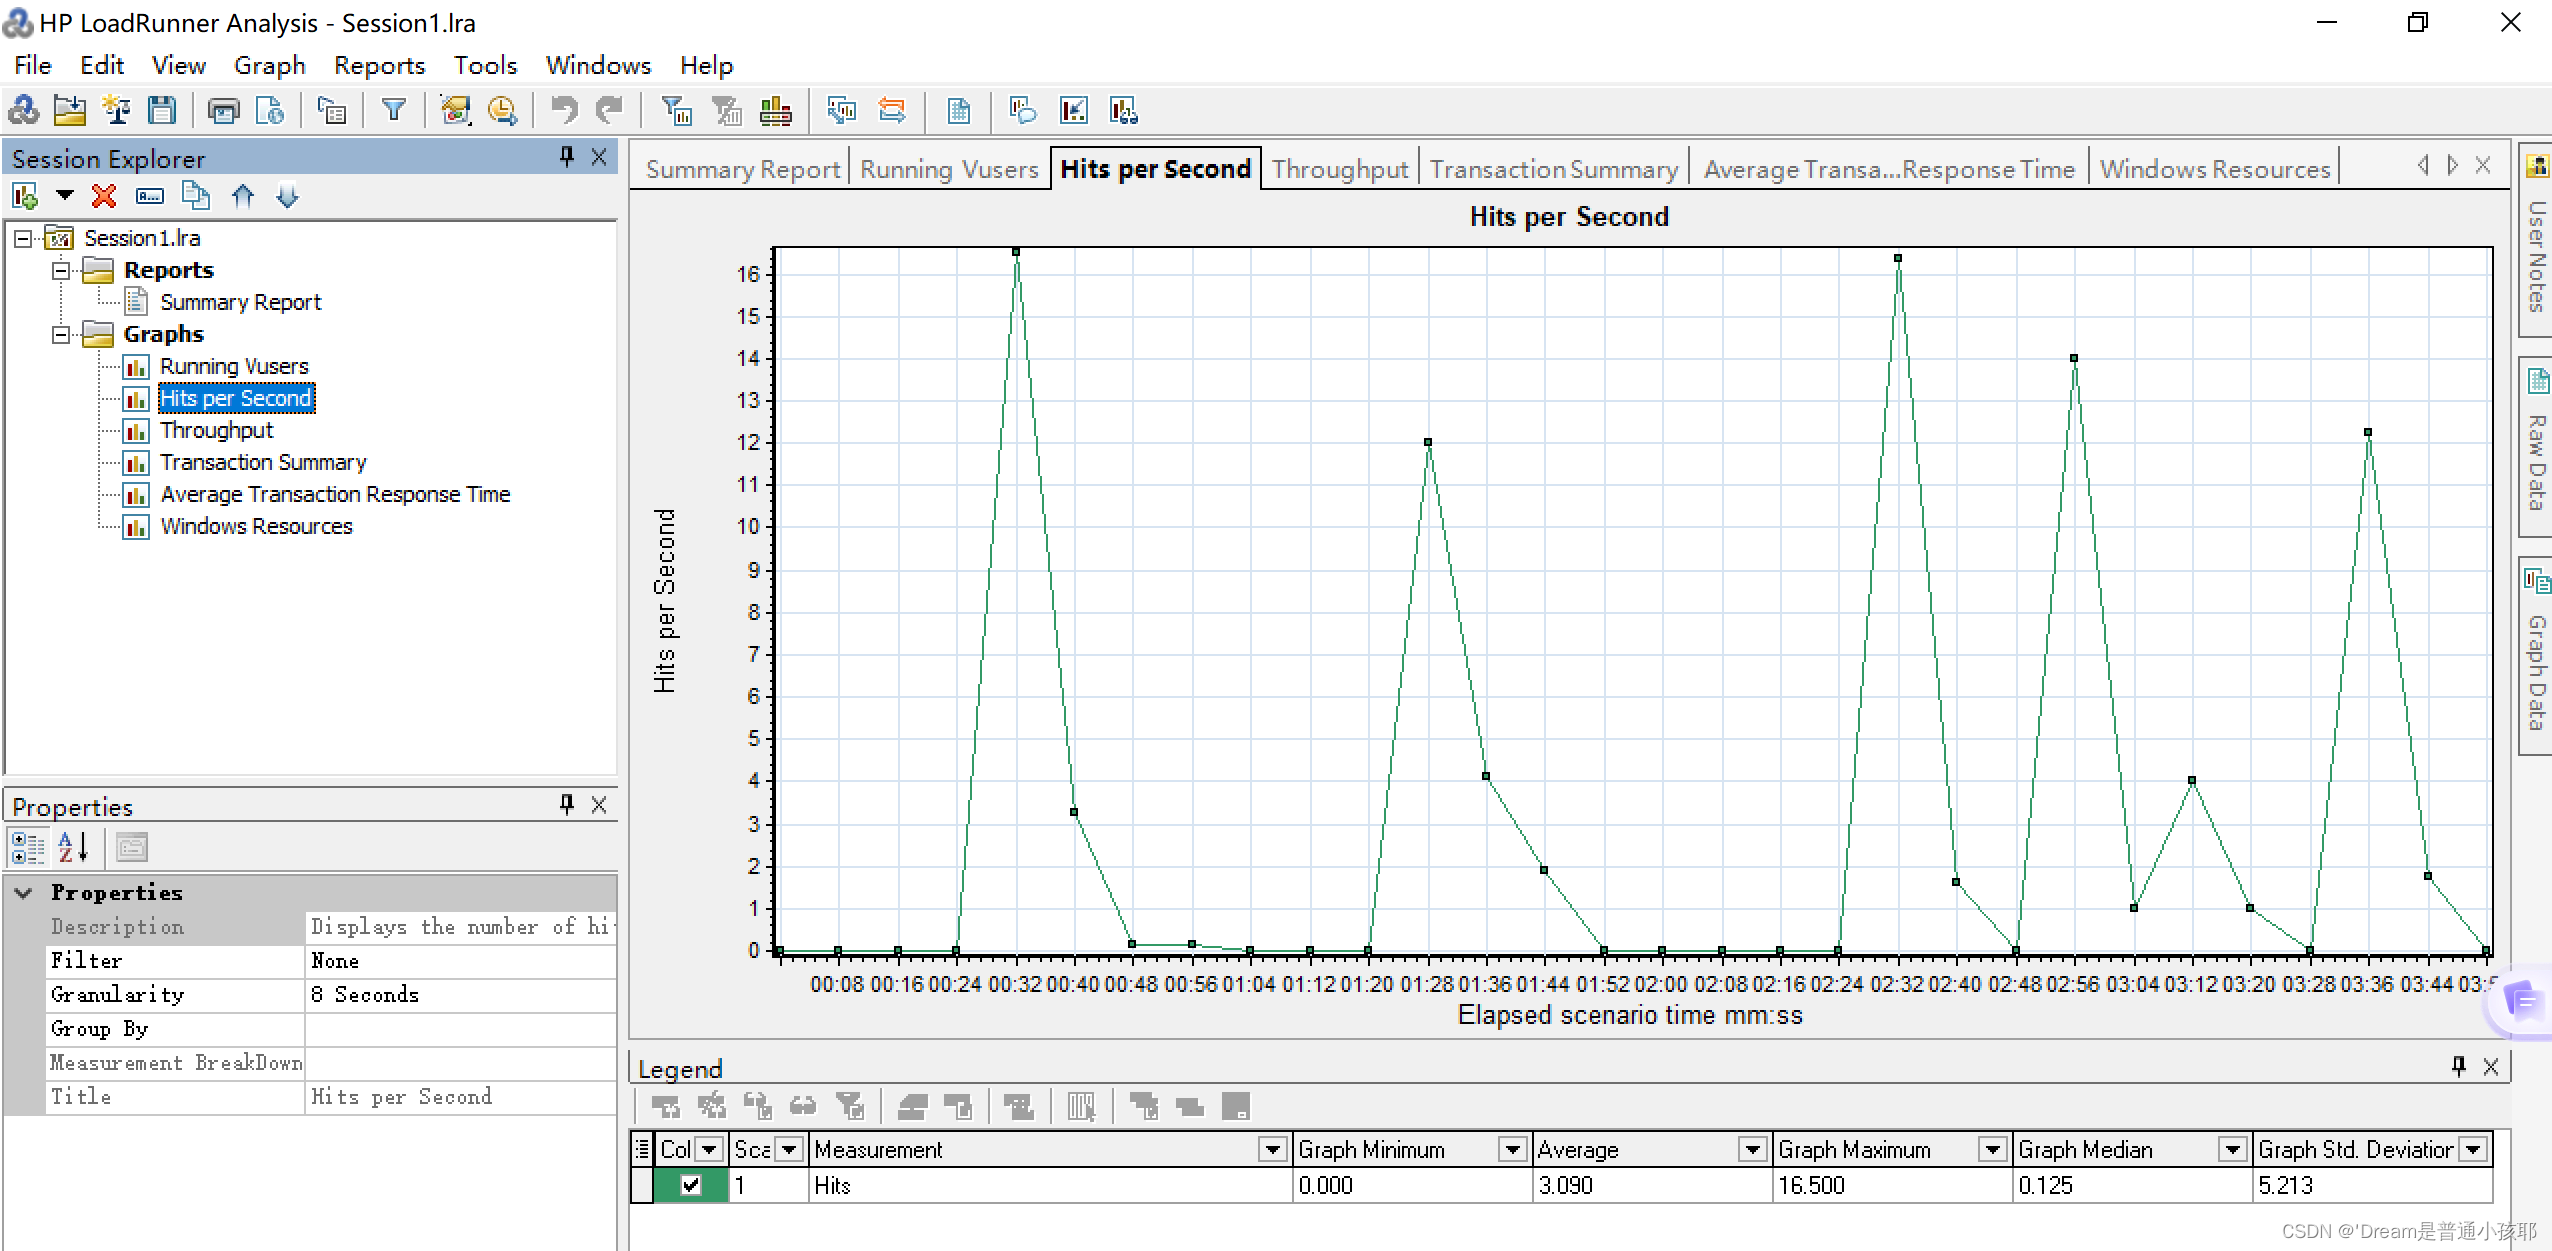Open the Col column filter dropdown
This screenshot has height=1251, width=2552.
click(710, 1149)
